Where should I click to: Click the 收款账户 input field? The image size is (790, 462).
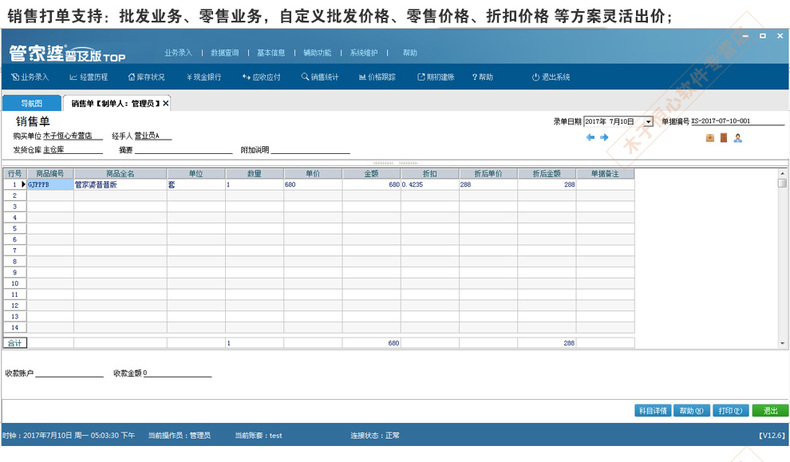tap(70, 373)
